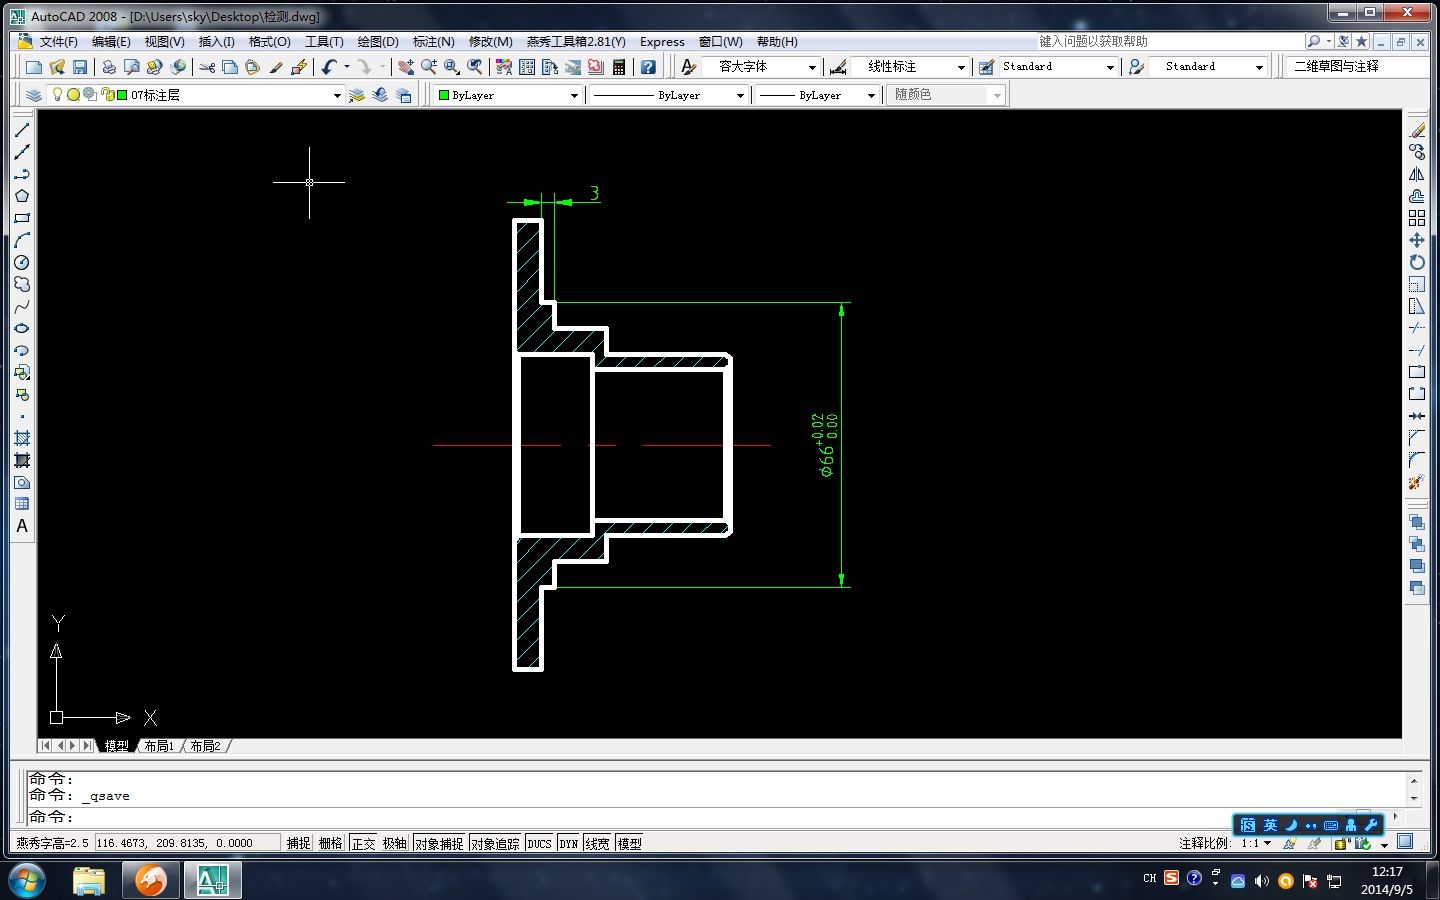Open the 文件(F) menu
The image size is (1440, 900).
click(x=58, y=41)
